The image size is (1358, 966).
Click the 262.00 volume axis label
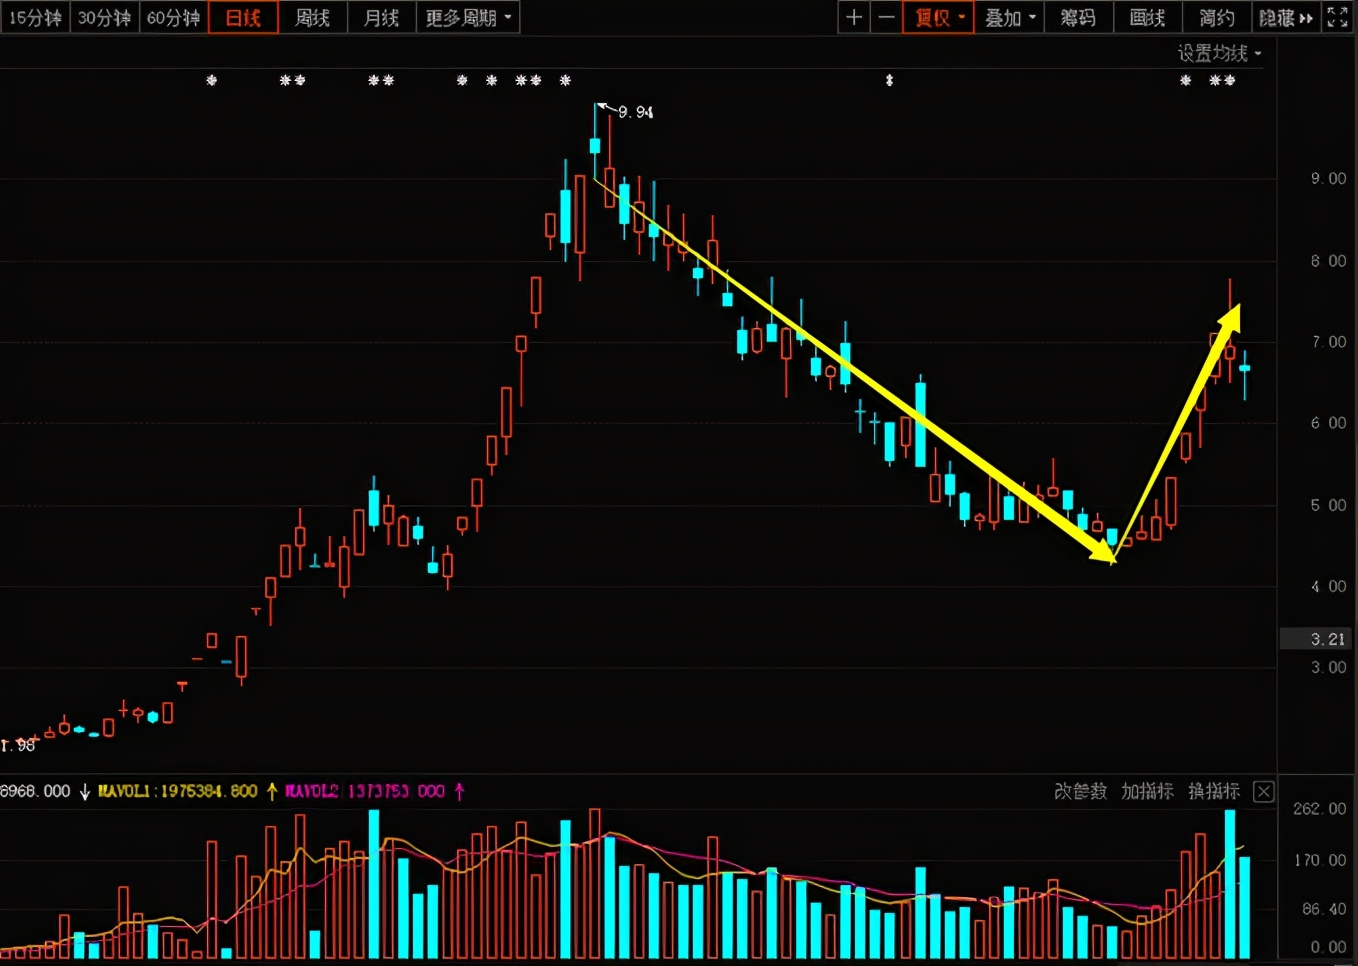pos(1320,809)
